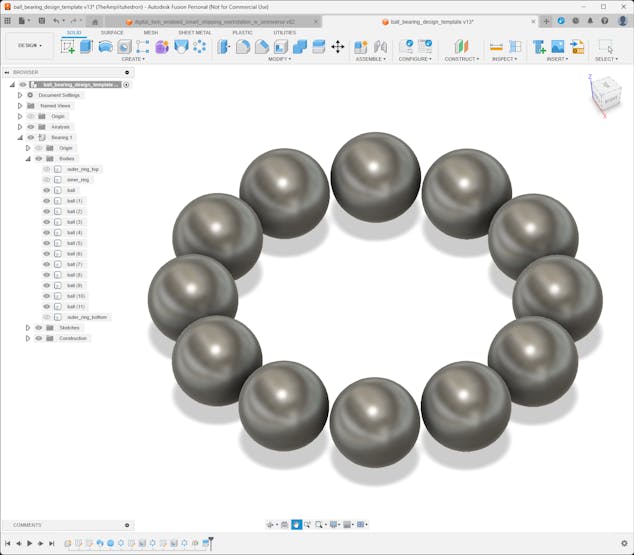The width and height of the screenshot is (634, 555).
Task: Click the Extrude tool icon
Action: click(x=86, y=46)
